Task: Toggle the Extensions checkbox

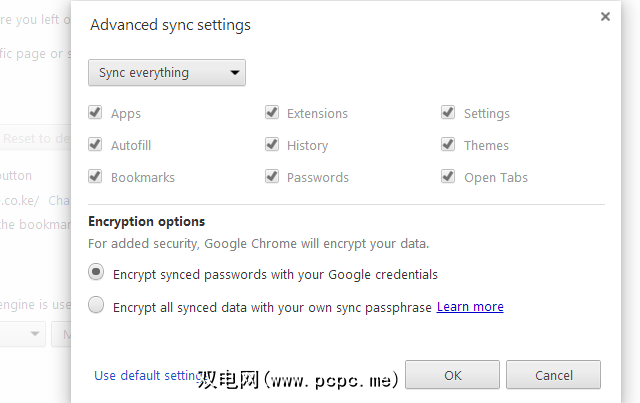Action: pyautogui.click(x=272, y=113)
